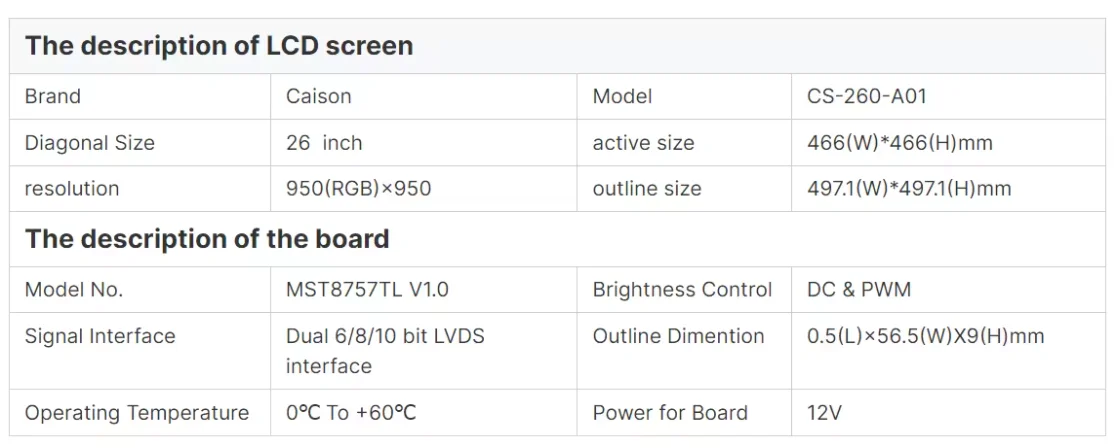
Task: Select the 'Operating Temperature' label cell
Action: pos(137,413)
